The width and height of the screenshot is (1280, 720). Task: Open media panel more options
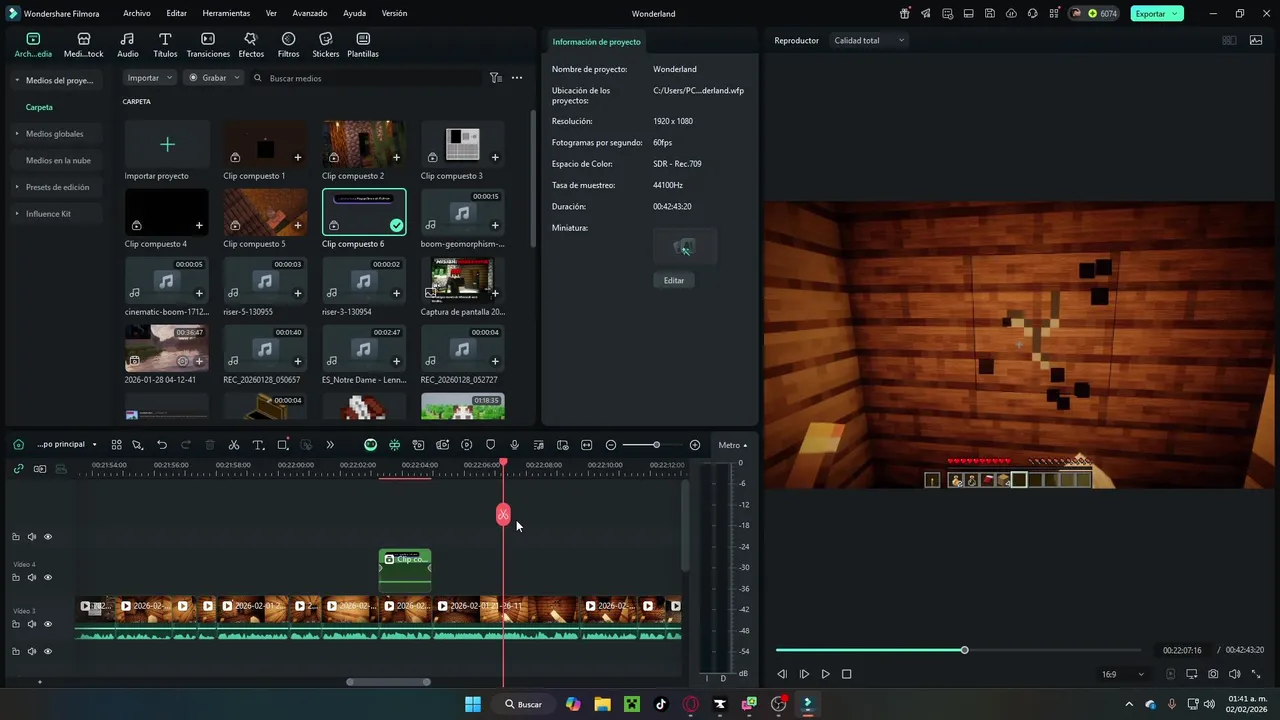click(517, 78)
